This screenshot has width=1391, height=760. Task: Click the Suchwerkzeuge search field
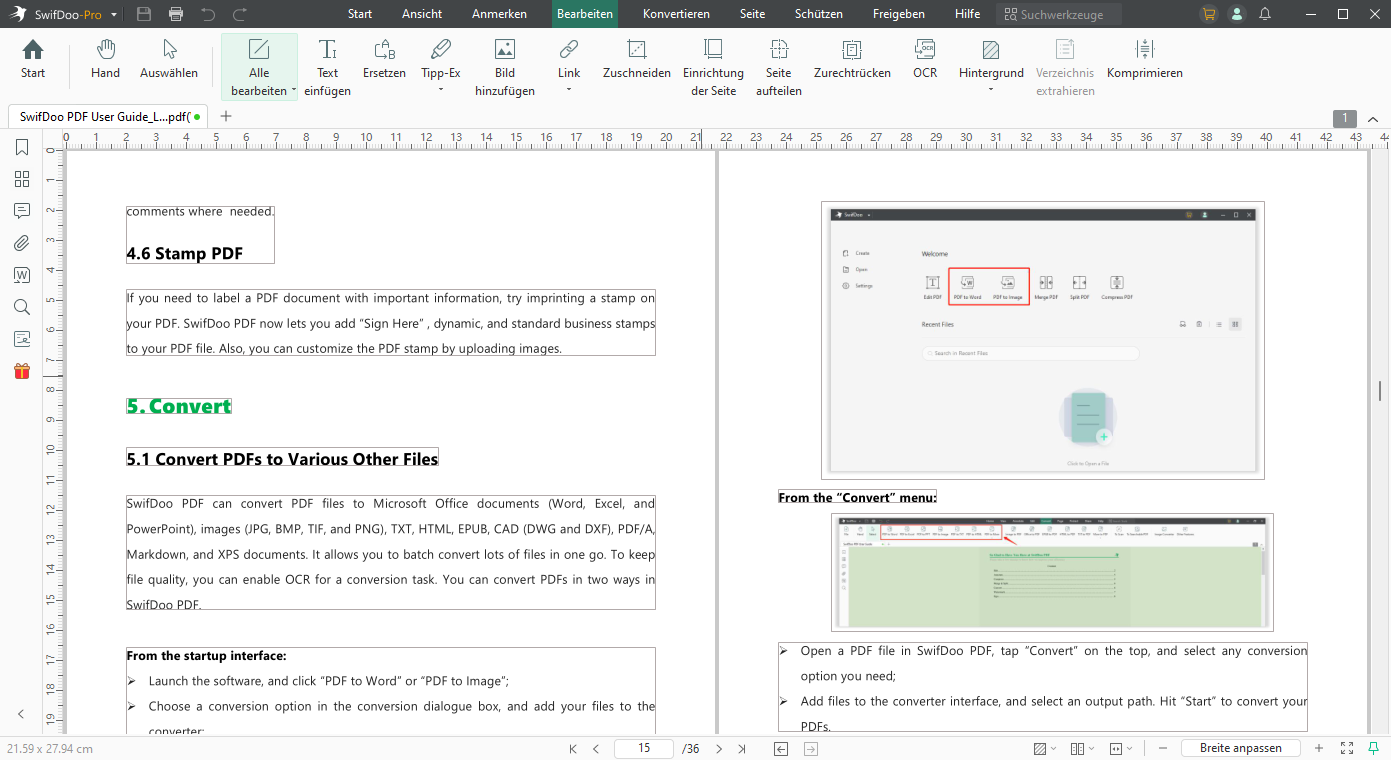(1059, 14)
